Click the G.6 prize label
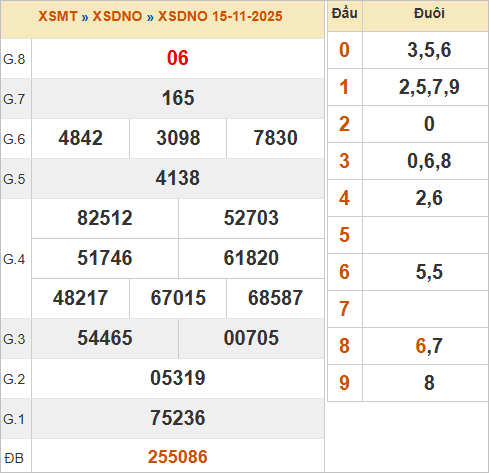Screen dimensions: 489x473 (x=14, y=139)
